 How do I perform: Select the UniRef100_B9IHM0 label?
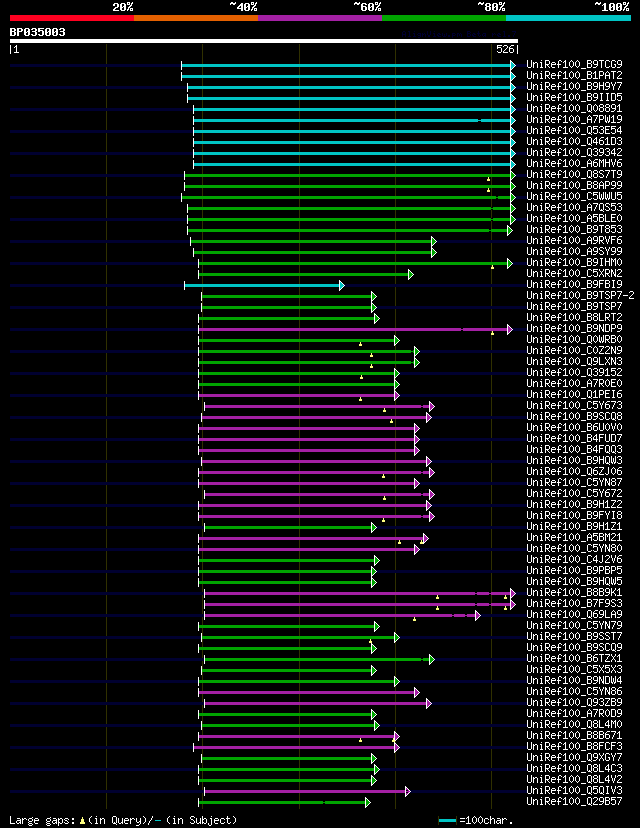(574, 262)
